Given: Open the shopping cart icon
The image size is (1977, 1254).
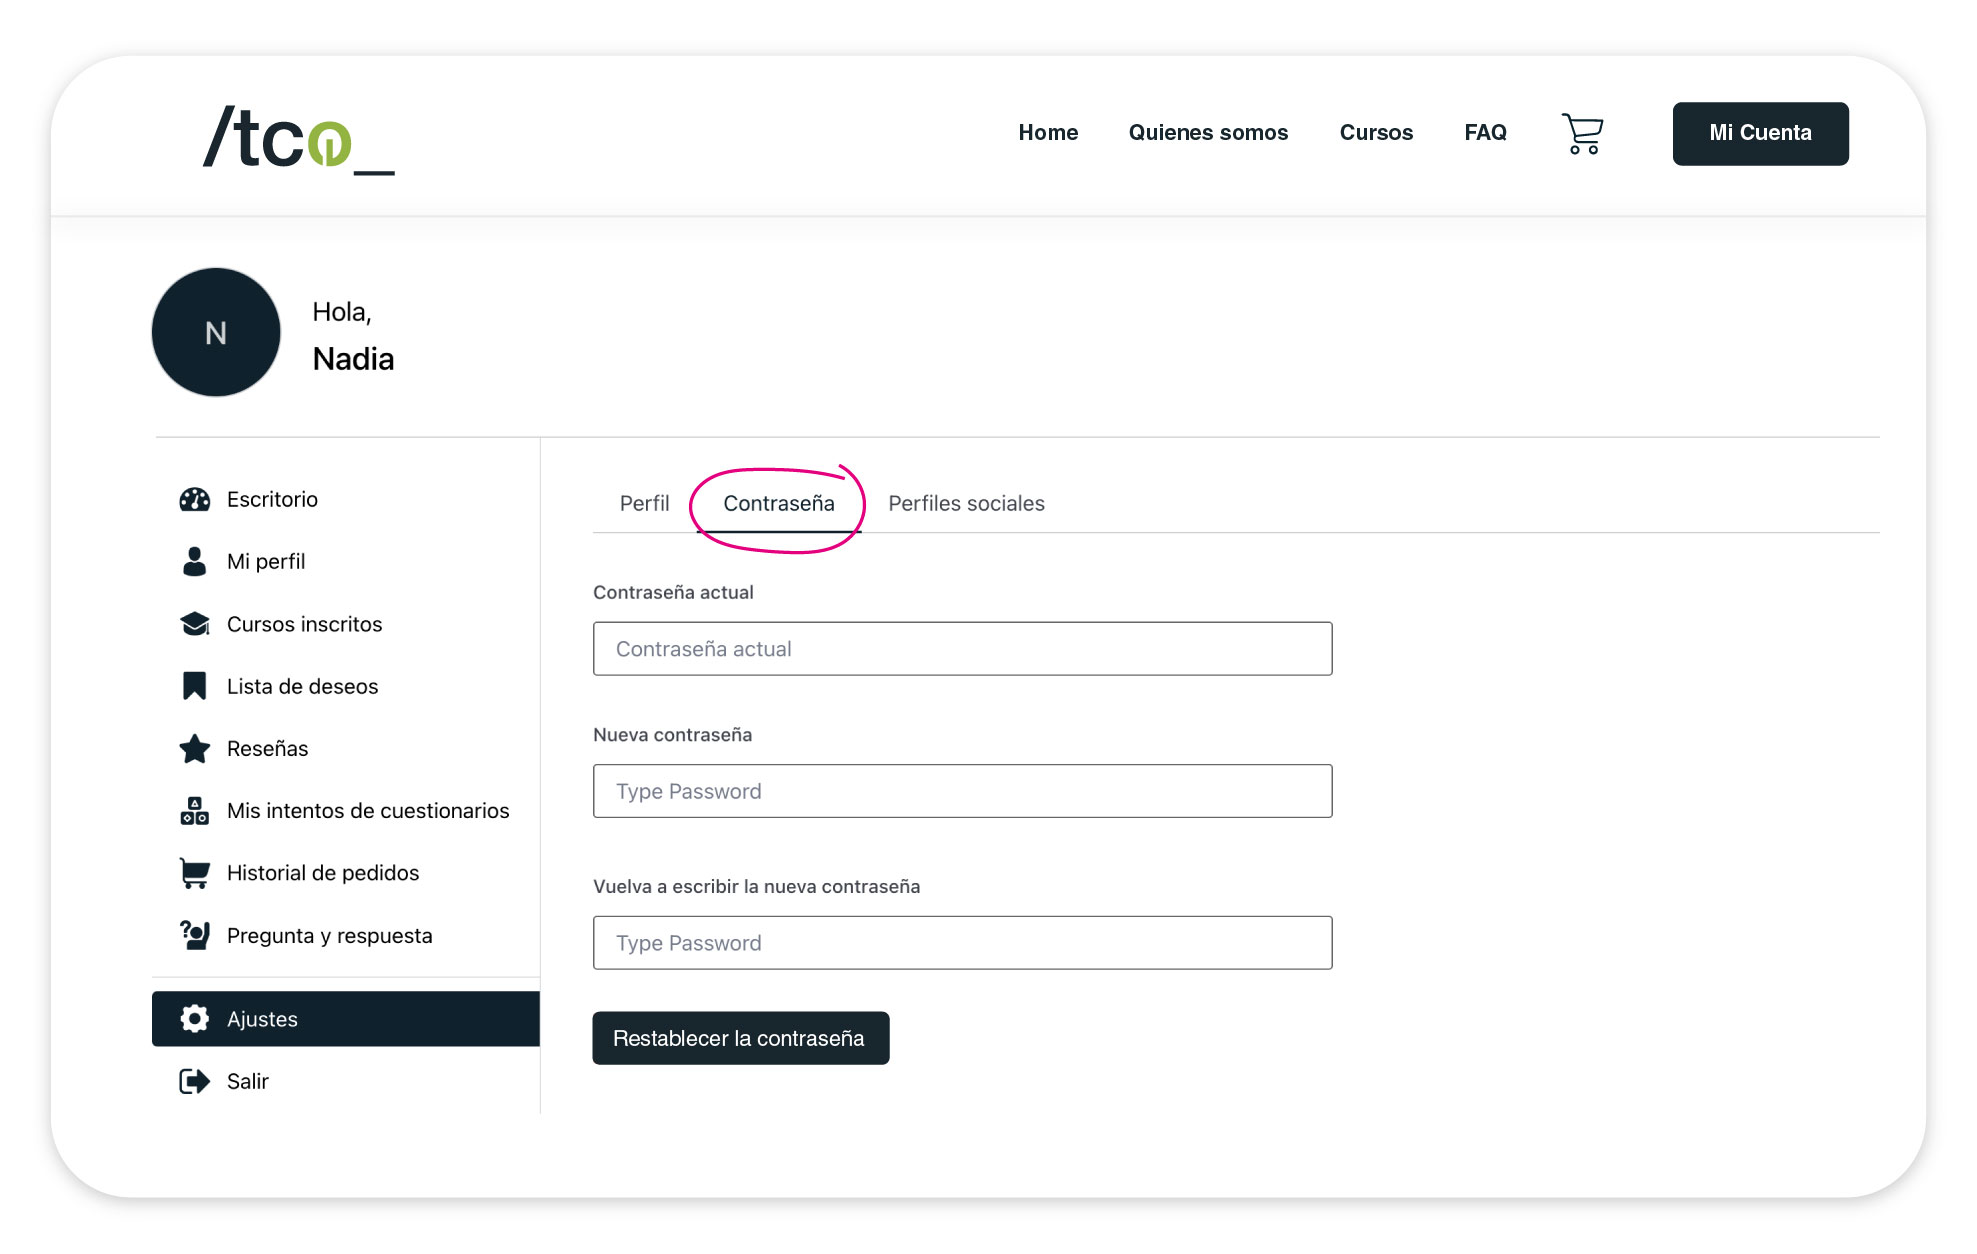Looking at the screenshot, I should (x=1582, y=133).
